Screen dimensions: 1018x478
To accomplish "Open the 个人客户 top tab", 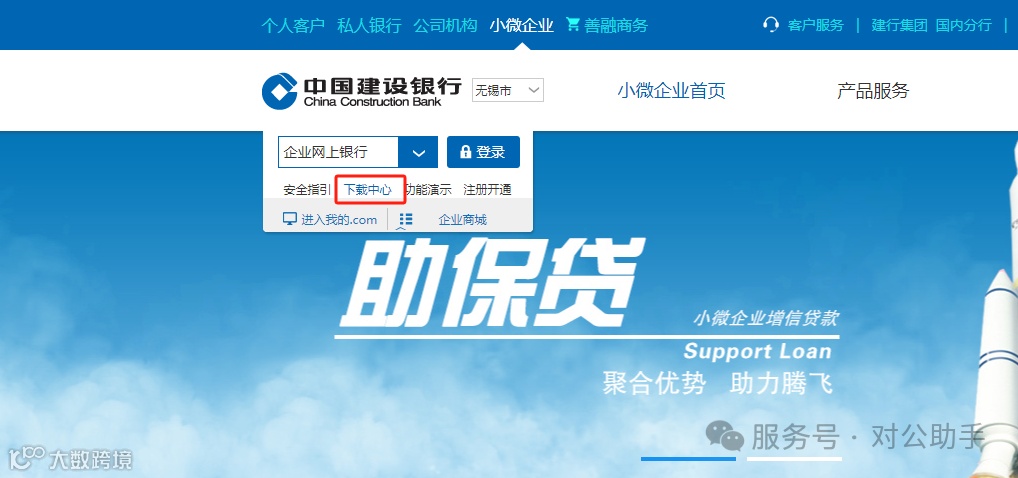I will pos(293,25).
